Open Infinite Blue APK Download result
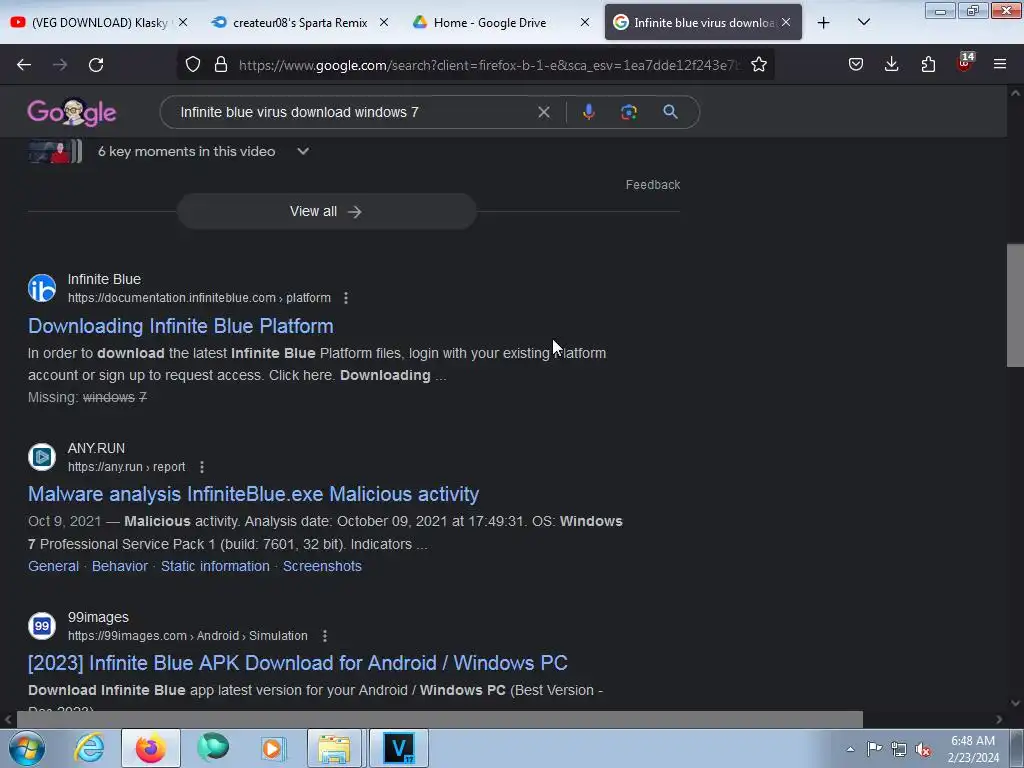The height and width of the screenshot is (768, 1024). 297,663
